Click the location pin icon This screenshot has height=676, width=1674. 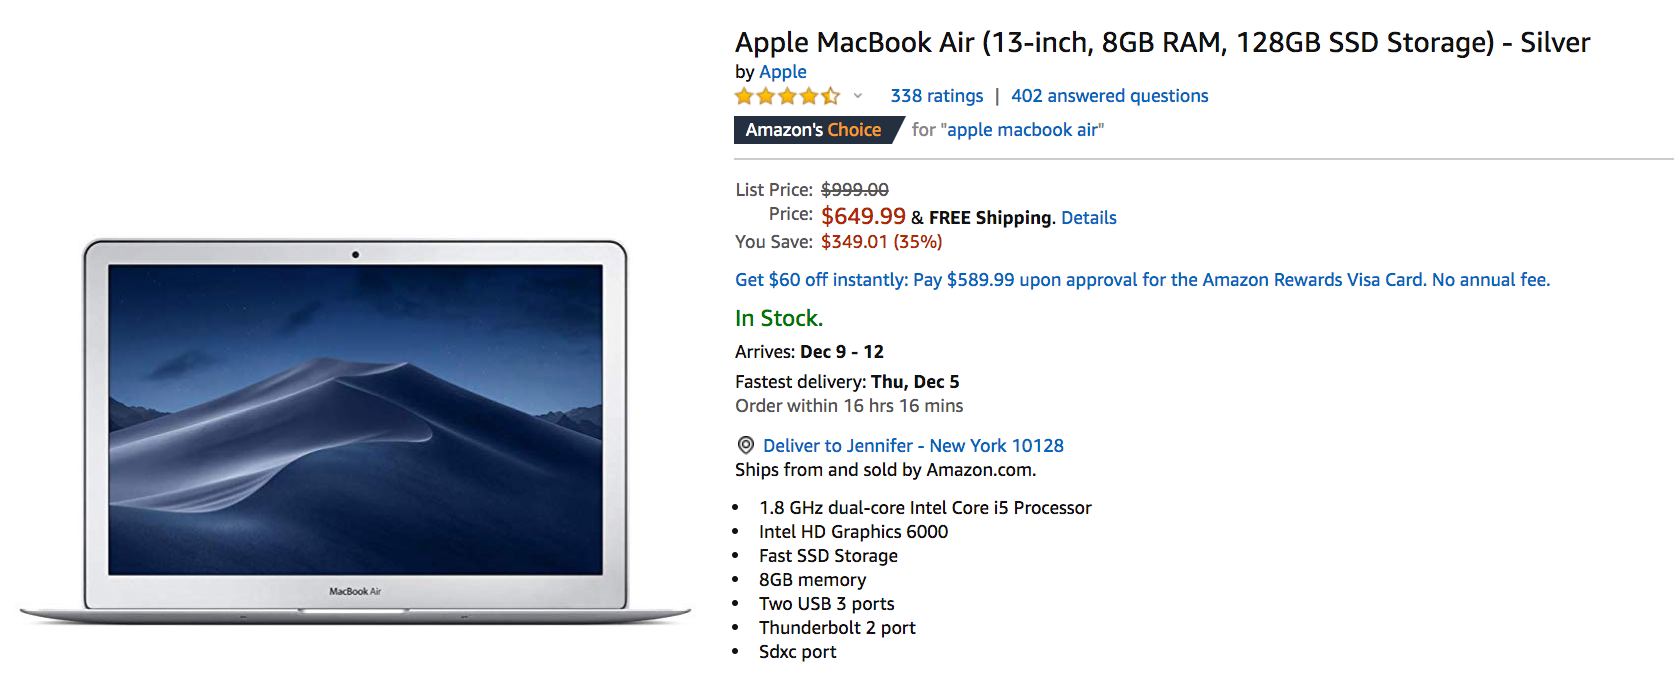745,445
